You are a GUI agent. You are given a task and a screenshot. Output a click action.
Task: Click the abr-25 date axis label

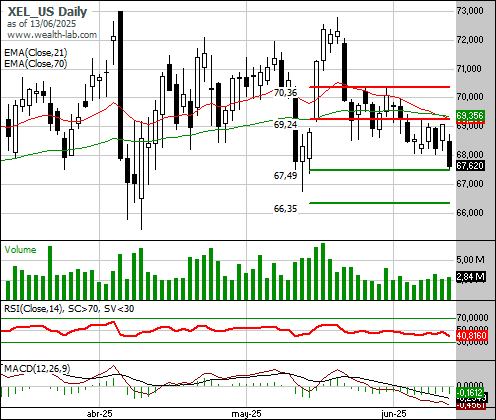point(99,414)
